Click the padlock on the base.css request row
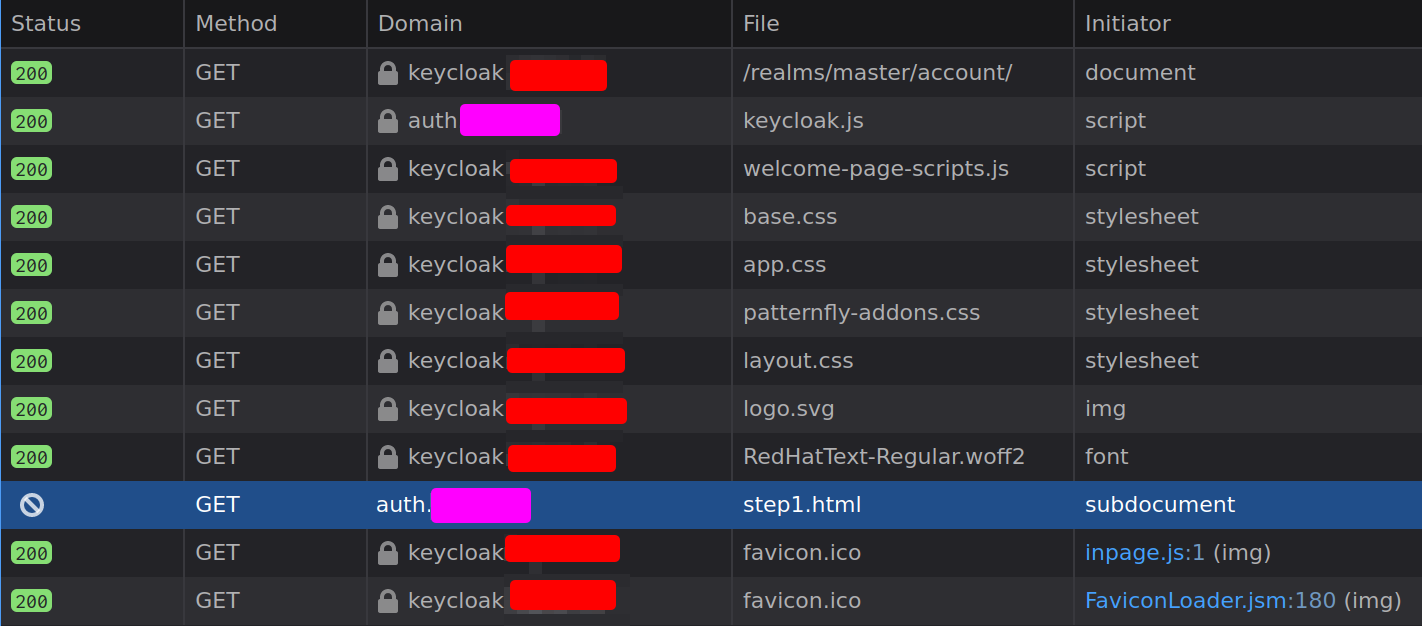 pyautogui.click(x=387, y=216)
